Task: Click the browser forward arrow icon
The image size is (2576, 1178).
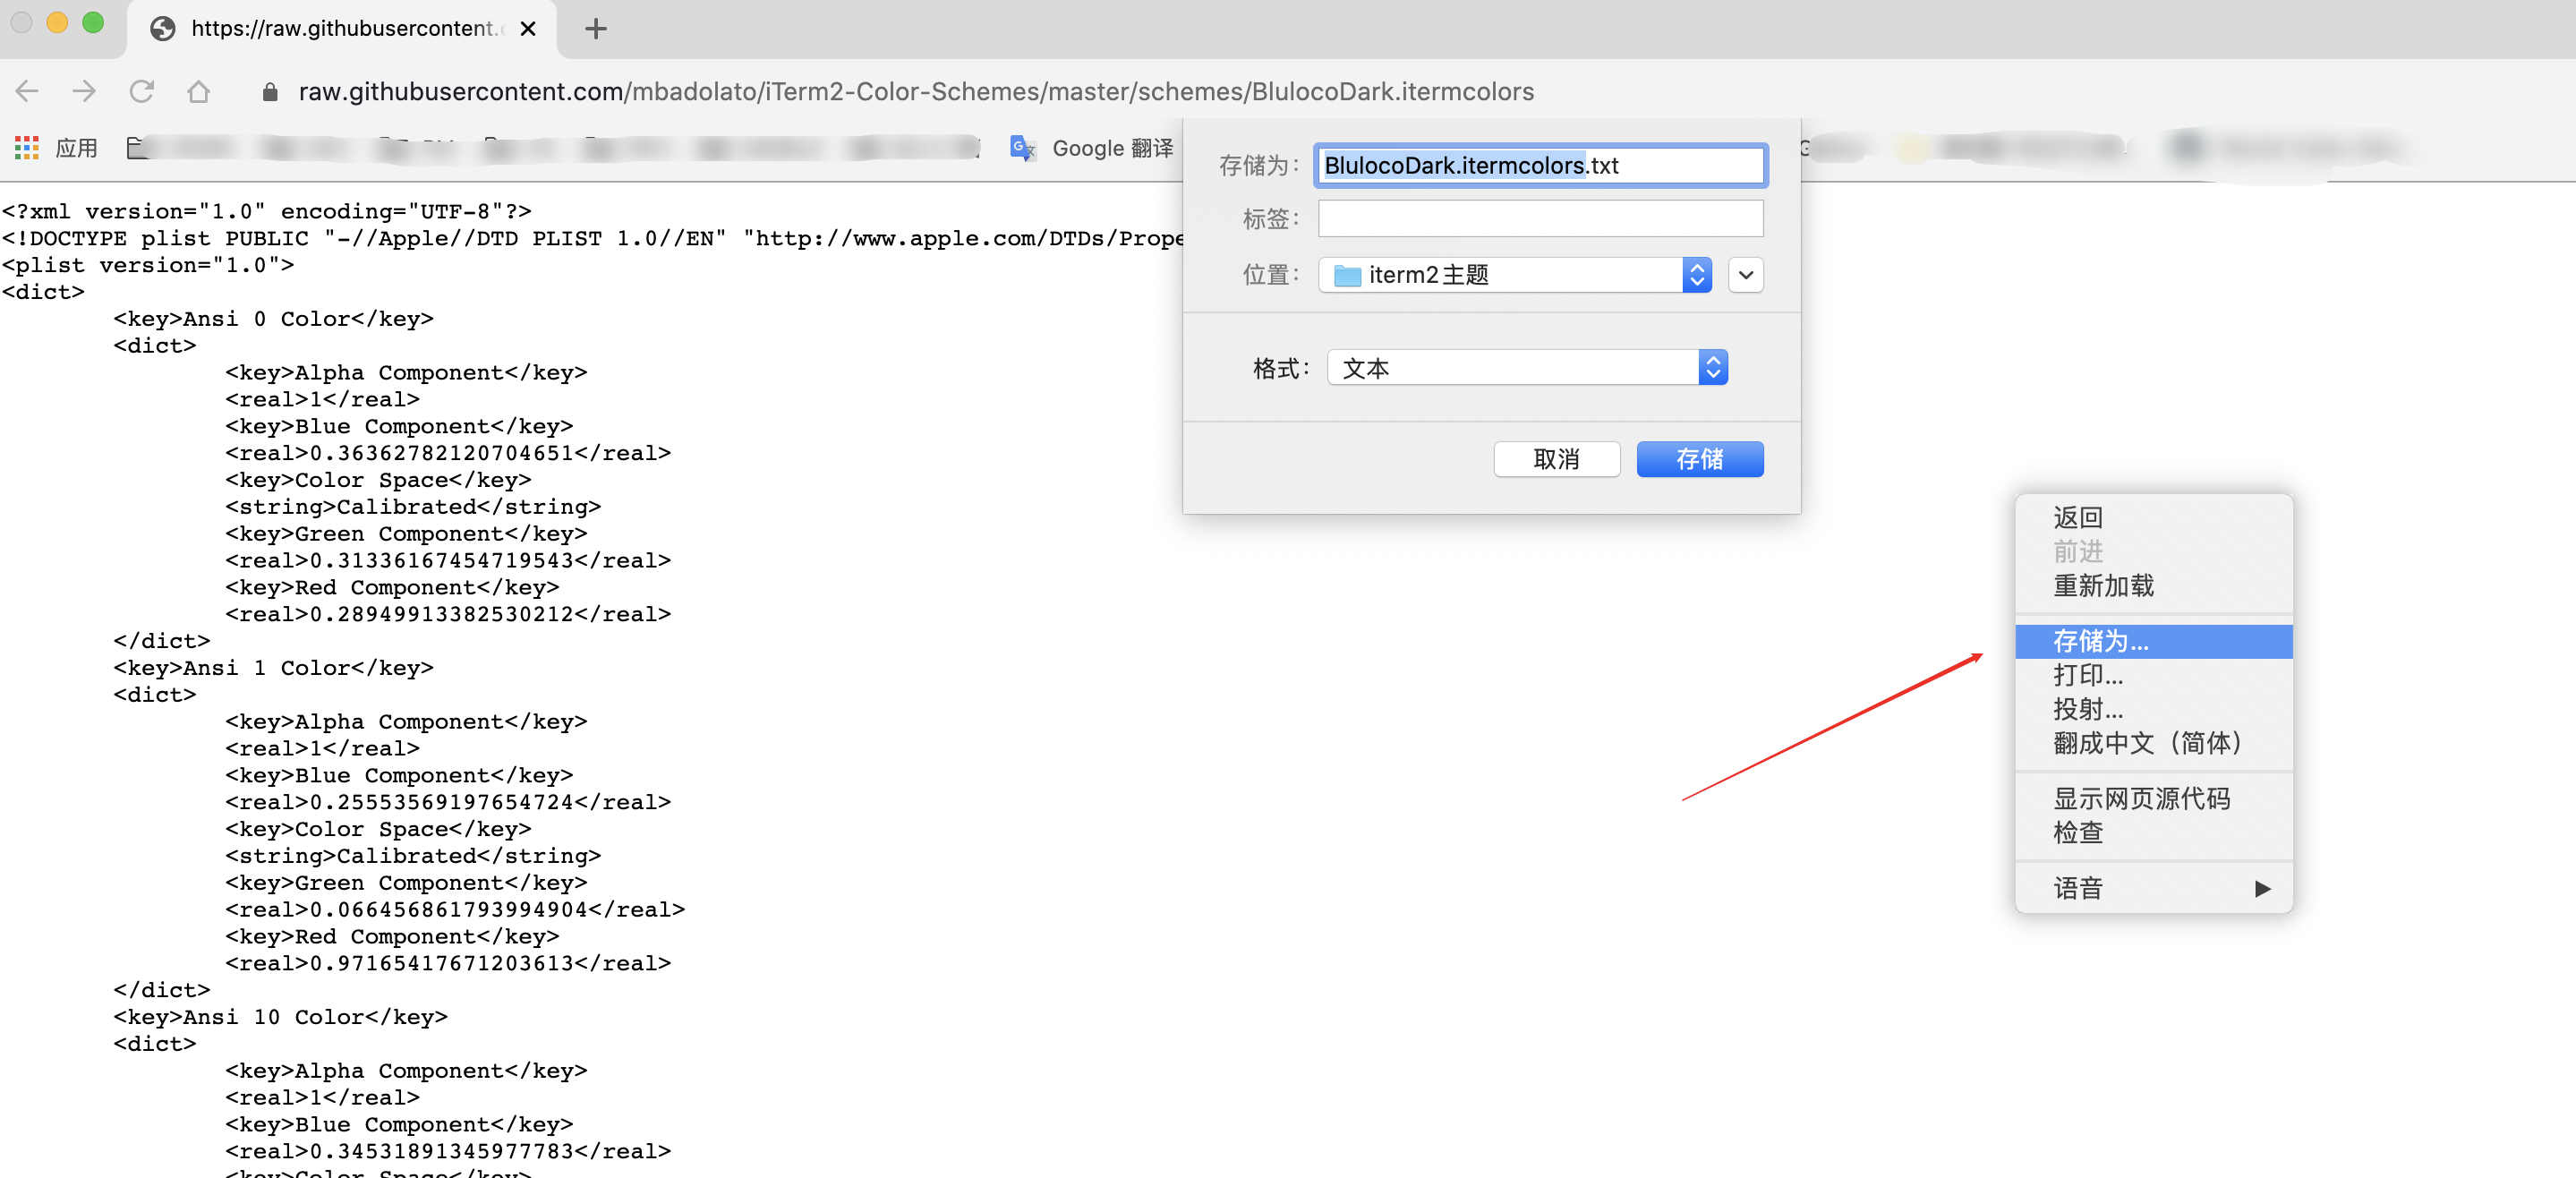Action: click(84, 92)
